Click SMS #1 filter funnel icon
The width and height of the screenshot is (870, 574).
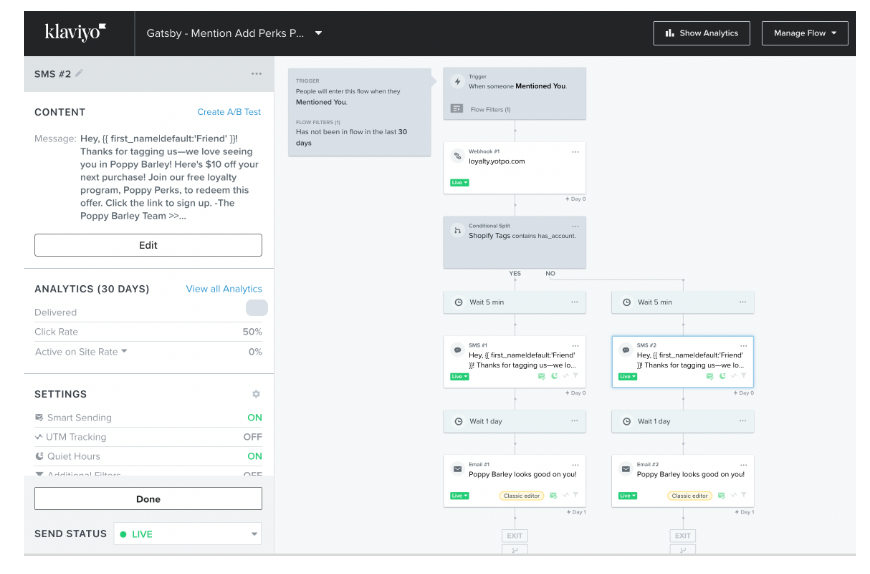[575, 377]
